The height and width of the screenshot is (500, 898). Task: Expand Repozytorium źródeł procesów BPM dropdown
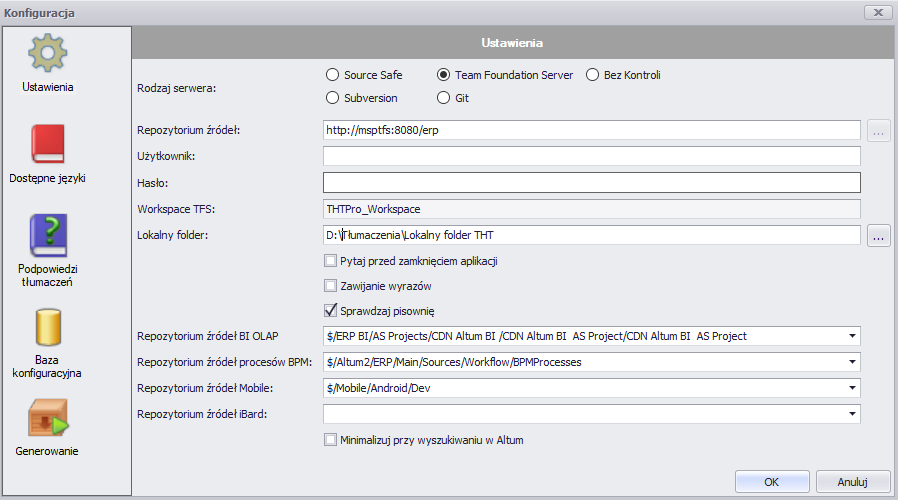852,362
